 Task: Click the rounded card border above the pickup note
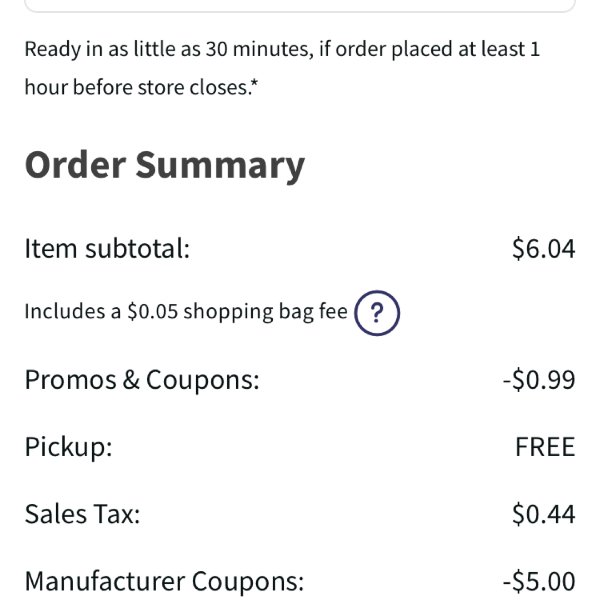click(x=300, y=7)
